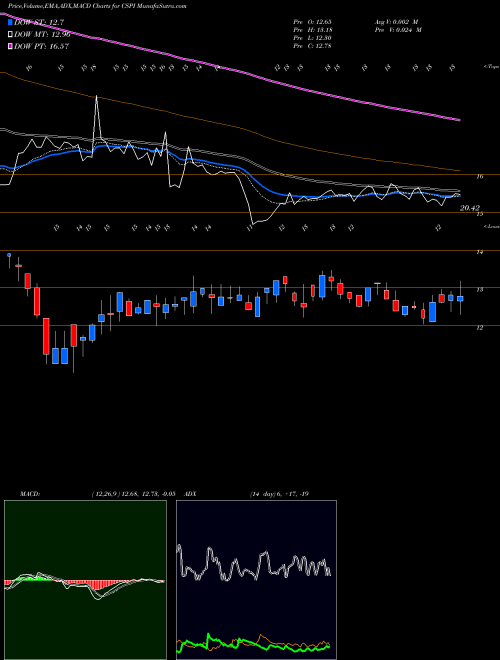Click the white DOW MT legend swatch

(x=11, y=34)
